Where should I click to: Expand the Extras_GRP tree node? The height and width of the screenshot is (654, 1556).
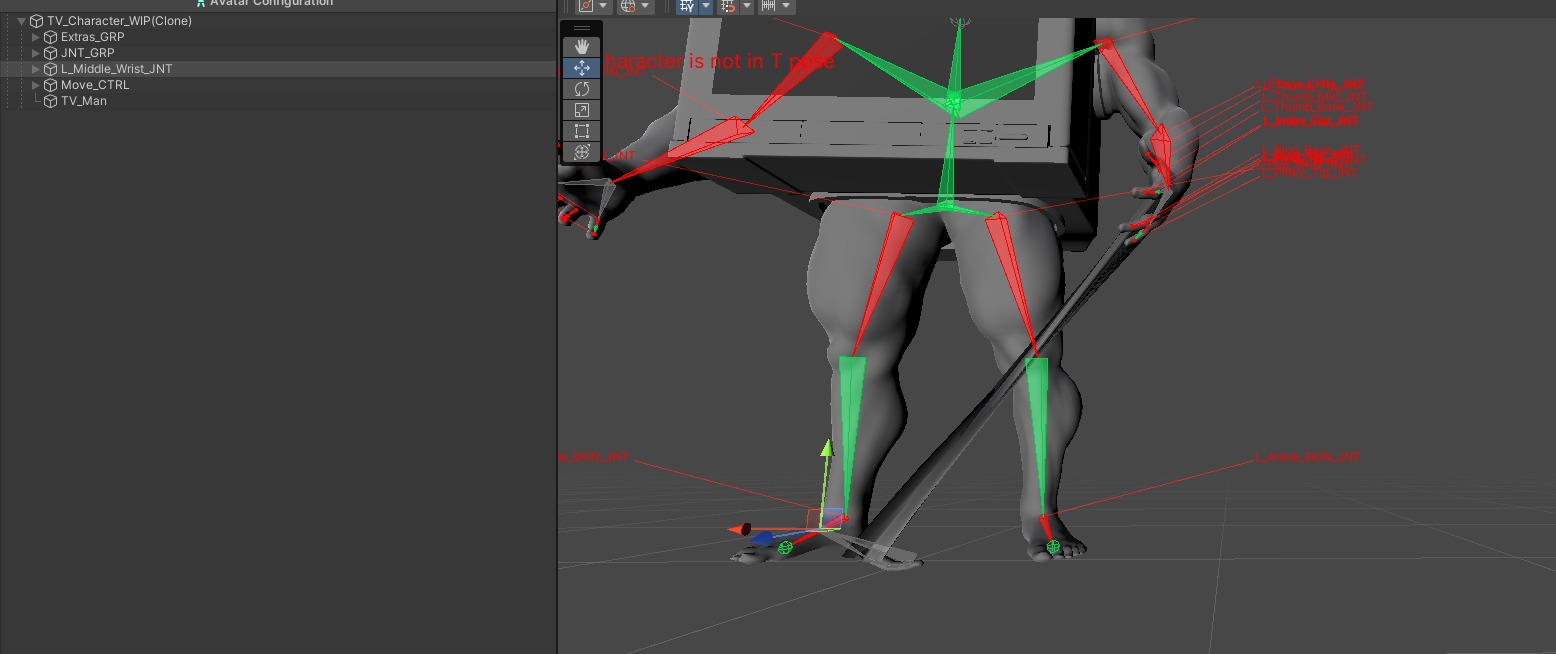36,37
